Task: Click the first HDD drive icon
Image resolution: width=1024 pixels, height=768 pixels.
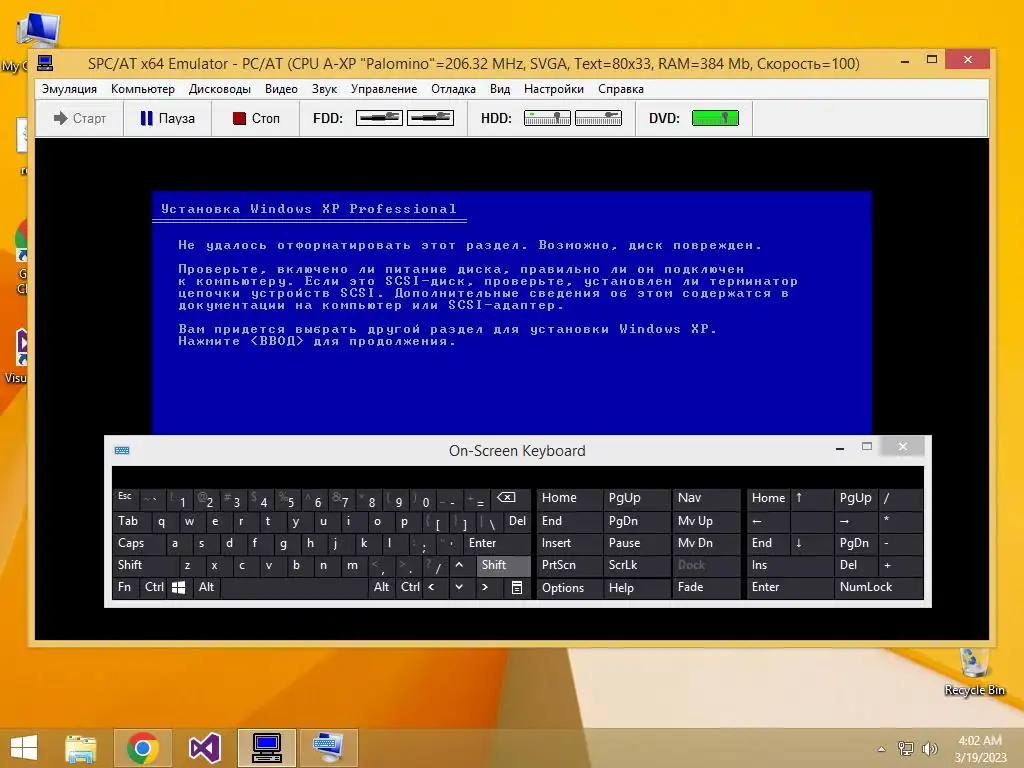Action: pos(547,118)
